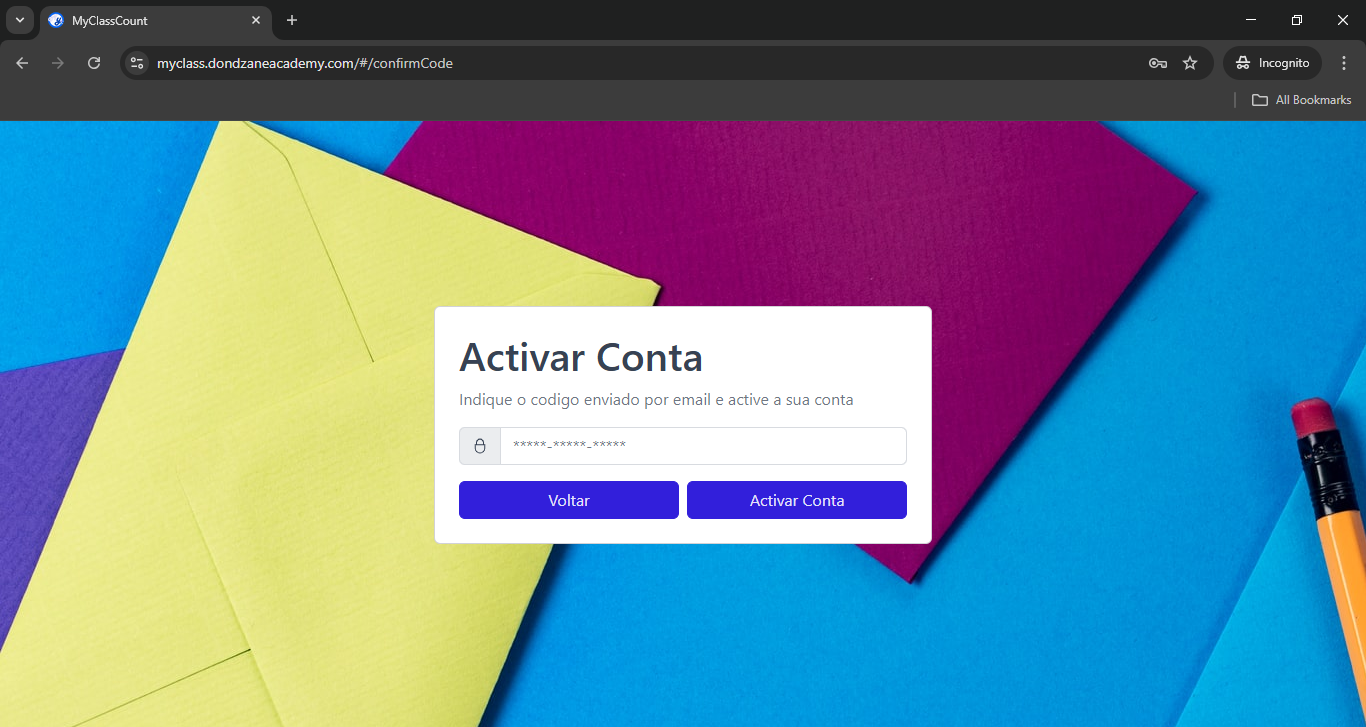Screen dimensions: 1366x727
Task: Select the MyClassCount browser tab
Action: [150, 21]
